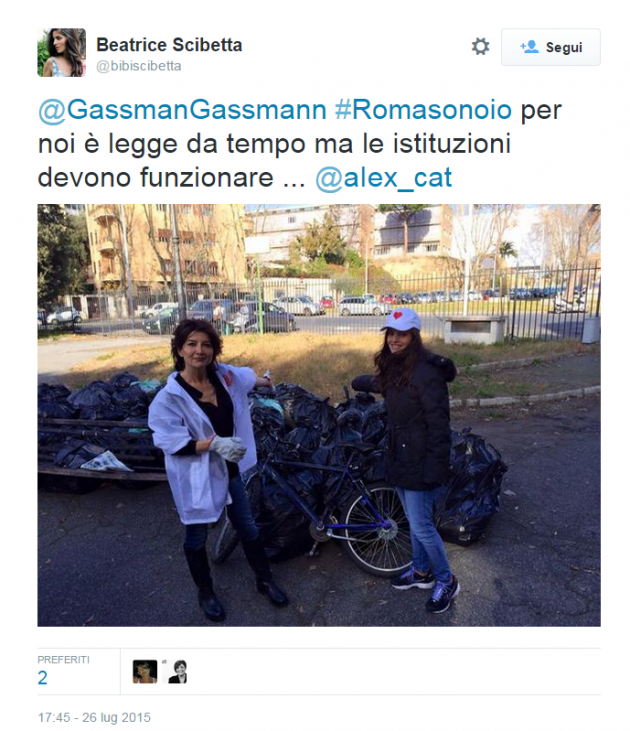Open Beatrice Scibetta's profile avatar
Viewport: 630px width, 731px height.
tap(62, 52)
